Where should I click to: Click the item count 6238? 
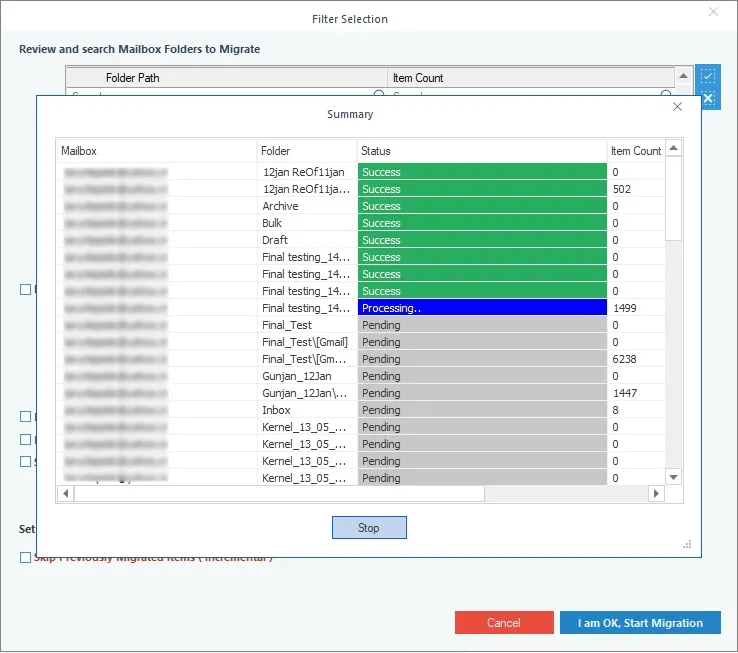click(x=624, y=359)
